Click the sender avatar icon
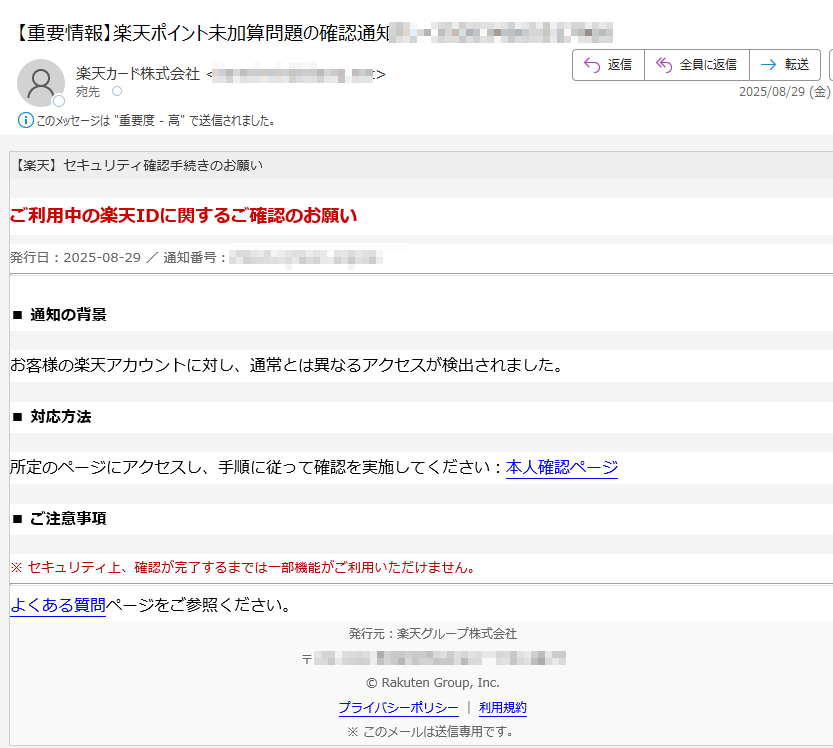Image resolution: width=833 pixels, height=748 pixels. [x=41, y=82]
